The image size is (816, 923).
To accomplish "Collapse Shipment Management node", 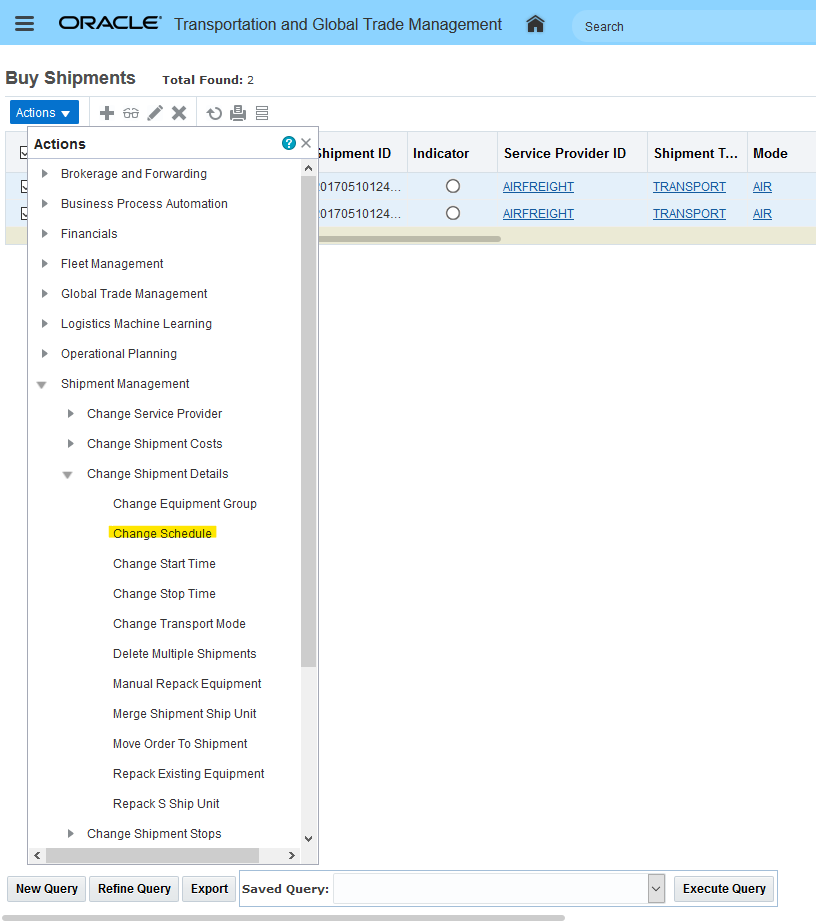I will point(42,385).
